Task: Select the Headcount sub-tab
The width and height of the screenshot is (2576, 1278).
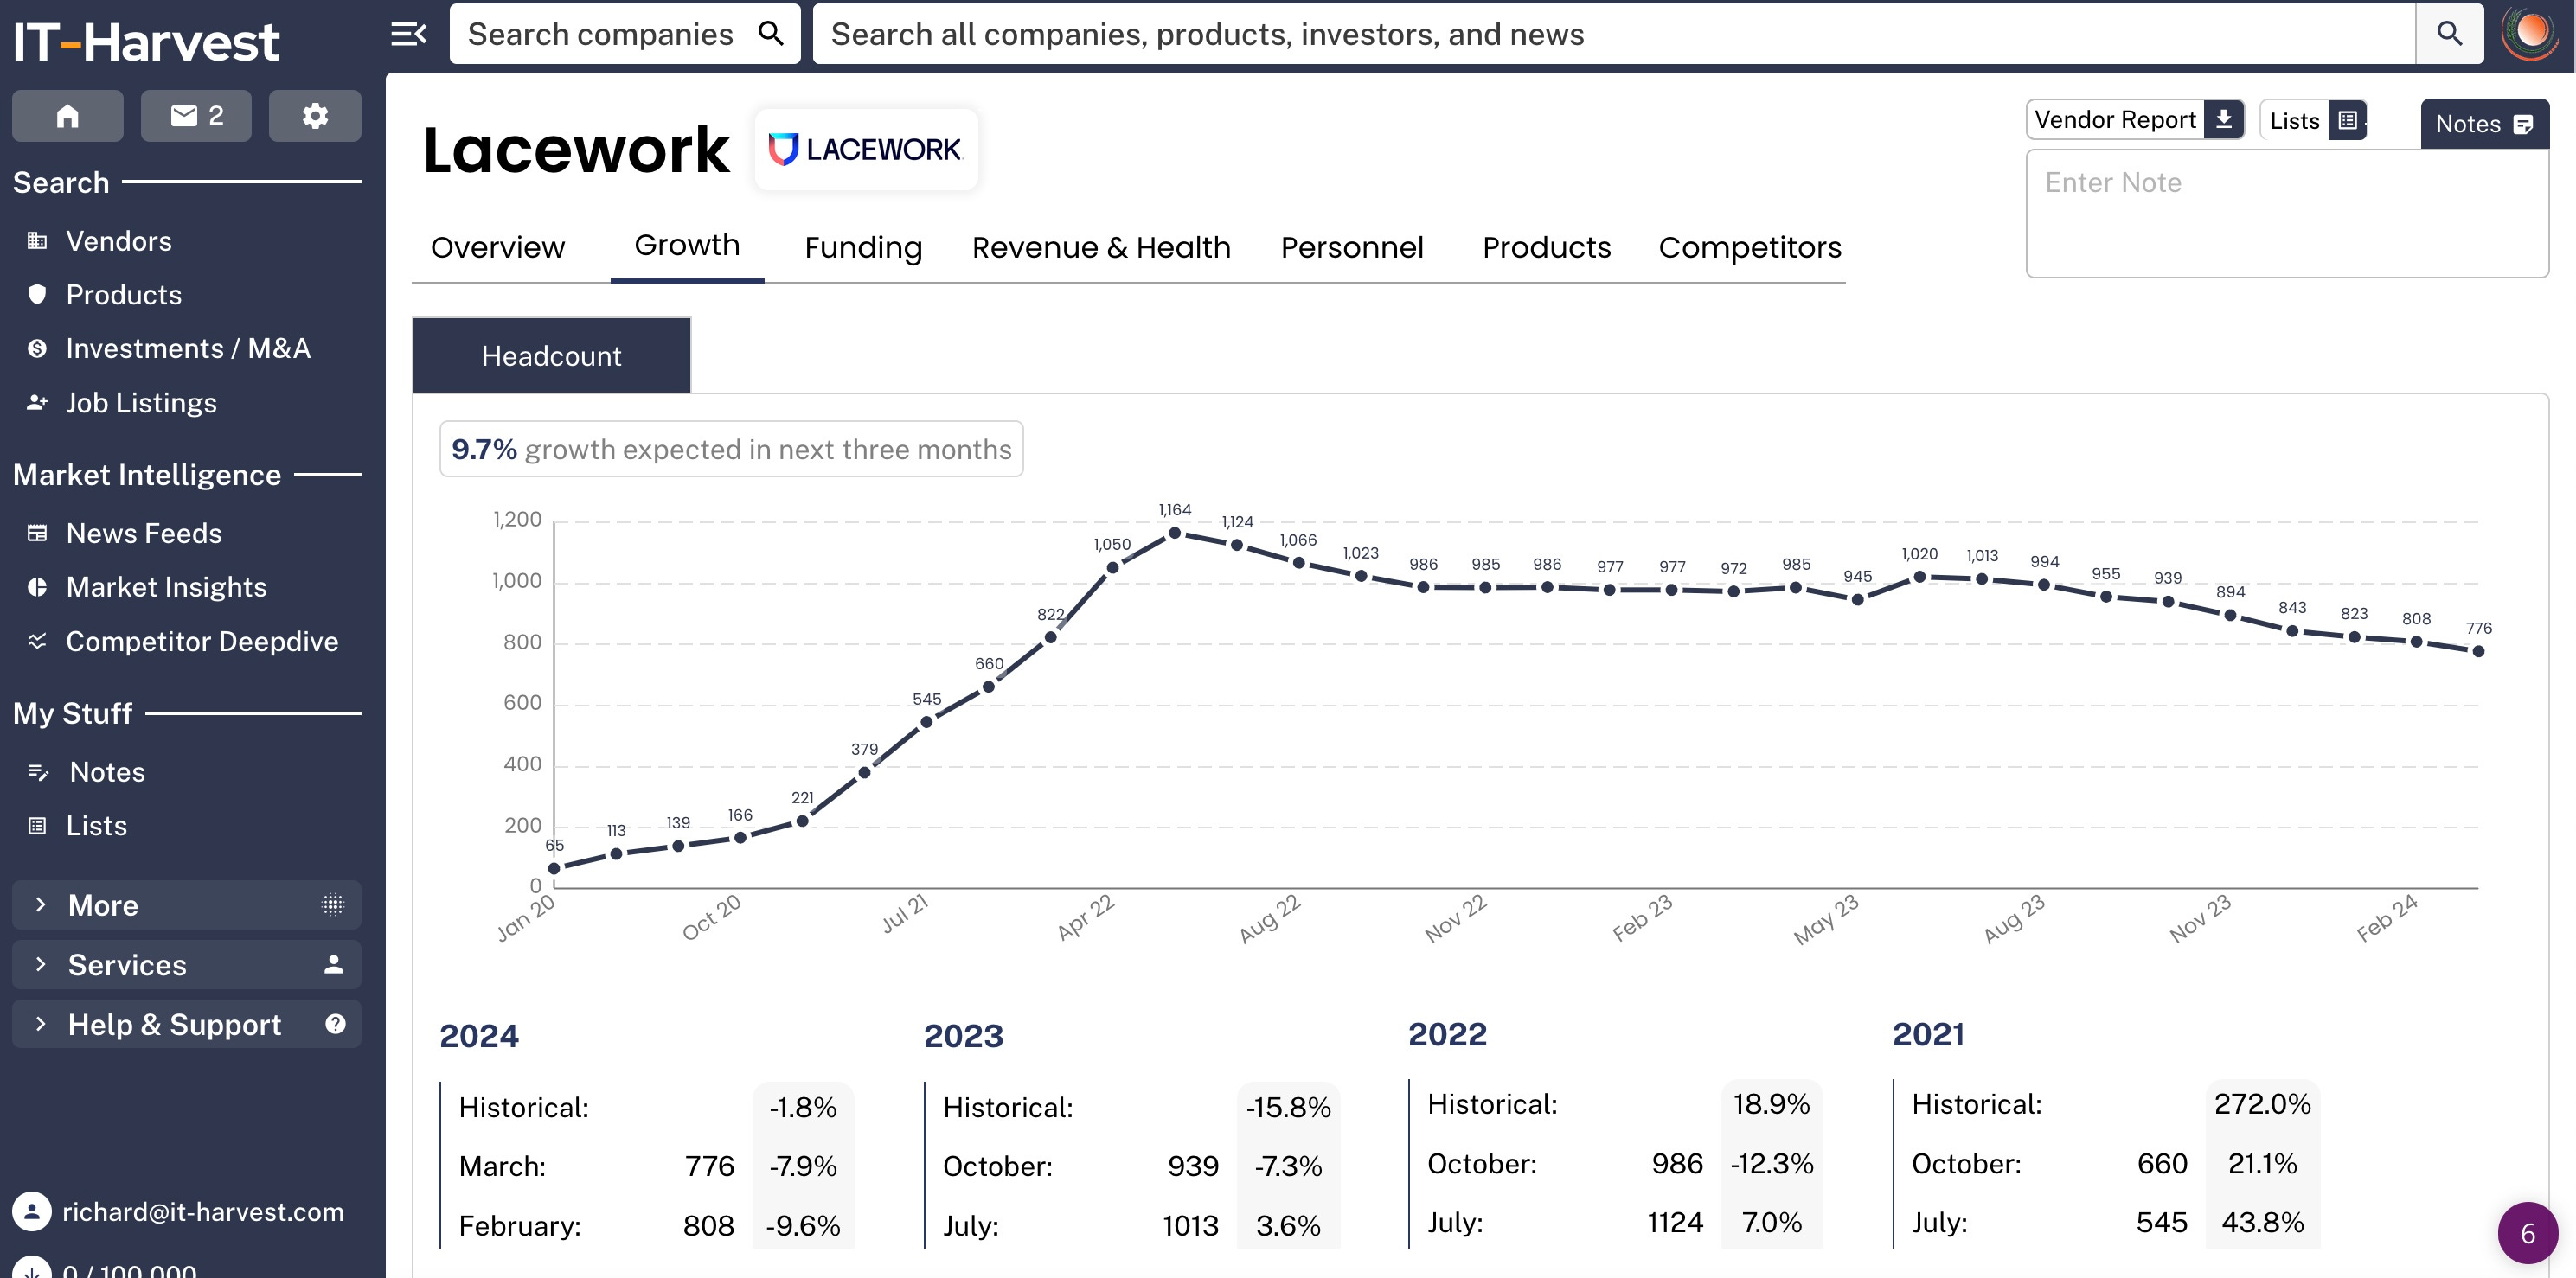Action: coord(551,356)
